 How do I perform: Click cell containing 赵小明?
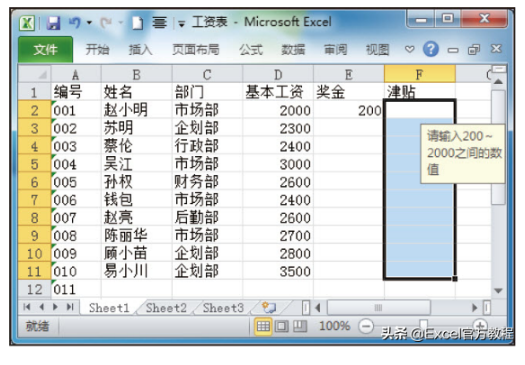137,110
